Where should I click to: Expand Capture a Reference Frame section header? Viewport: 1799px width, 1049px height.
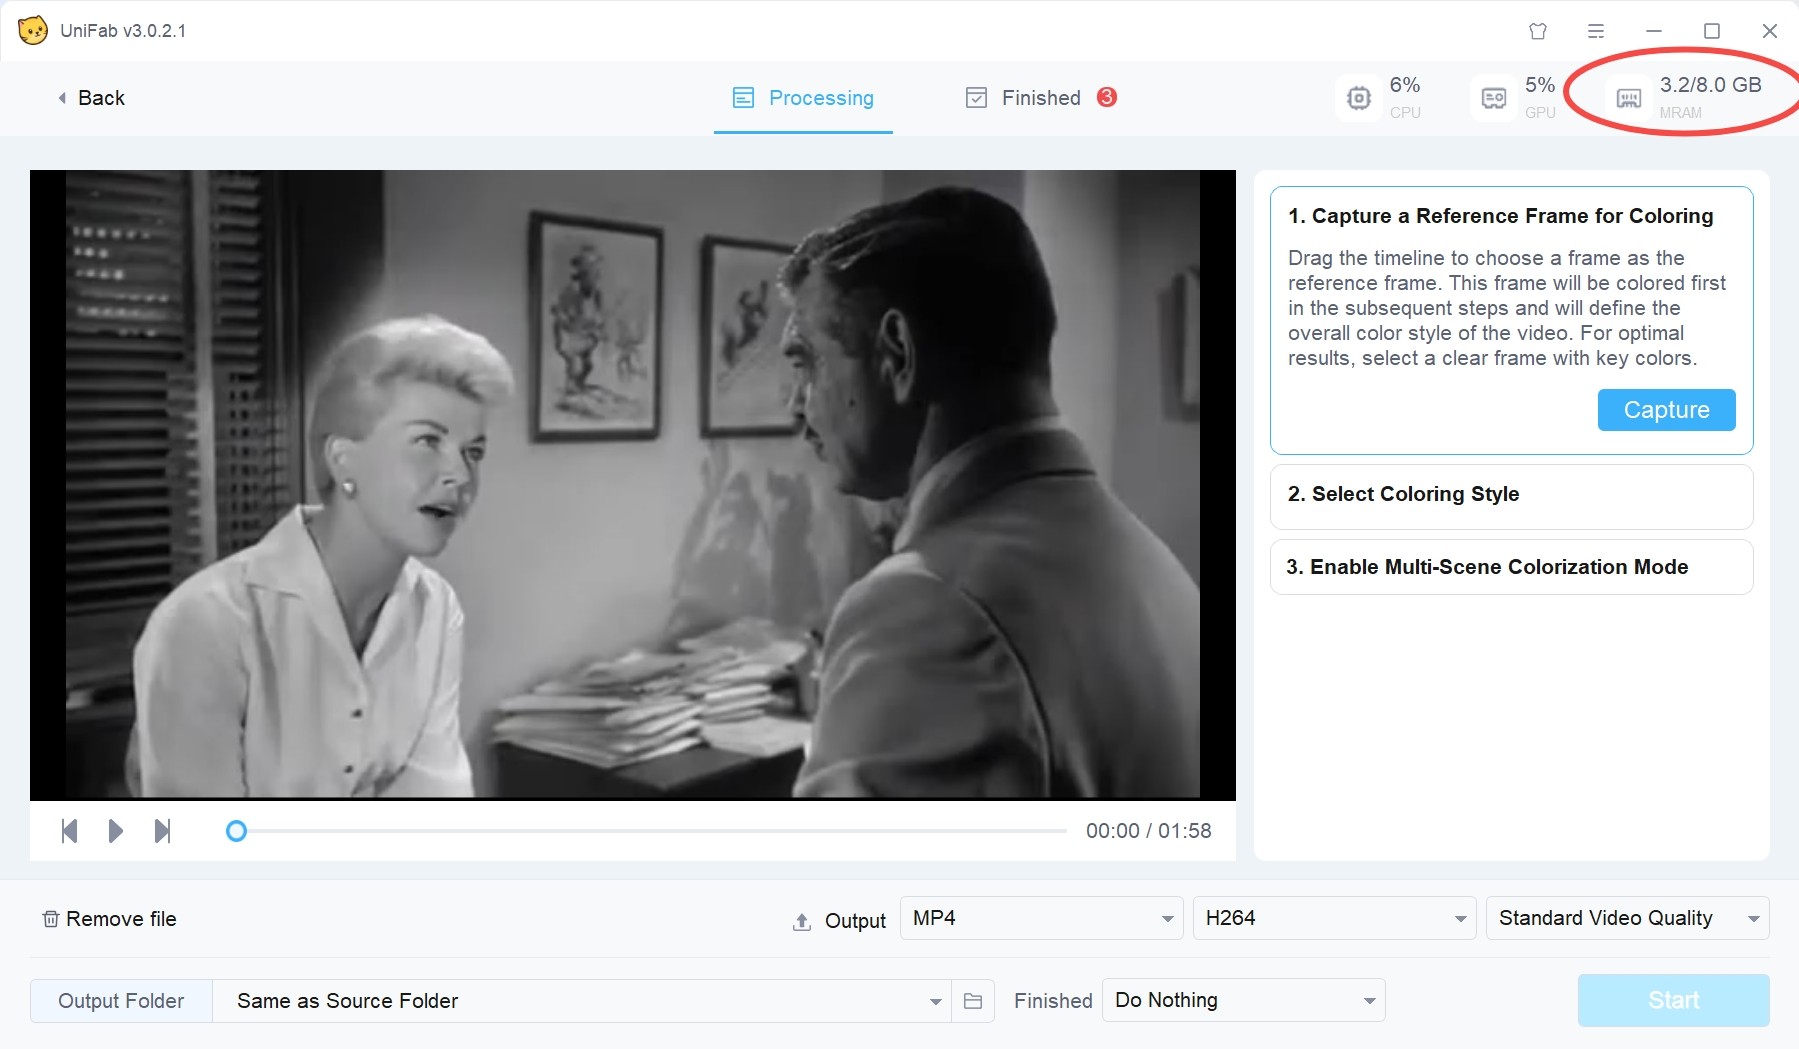tap(1500, 216)
